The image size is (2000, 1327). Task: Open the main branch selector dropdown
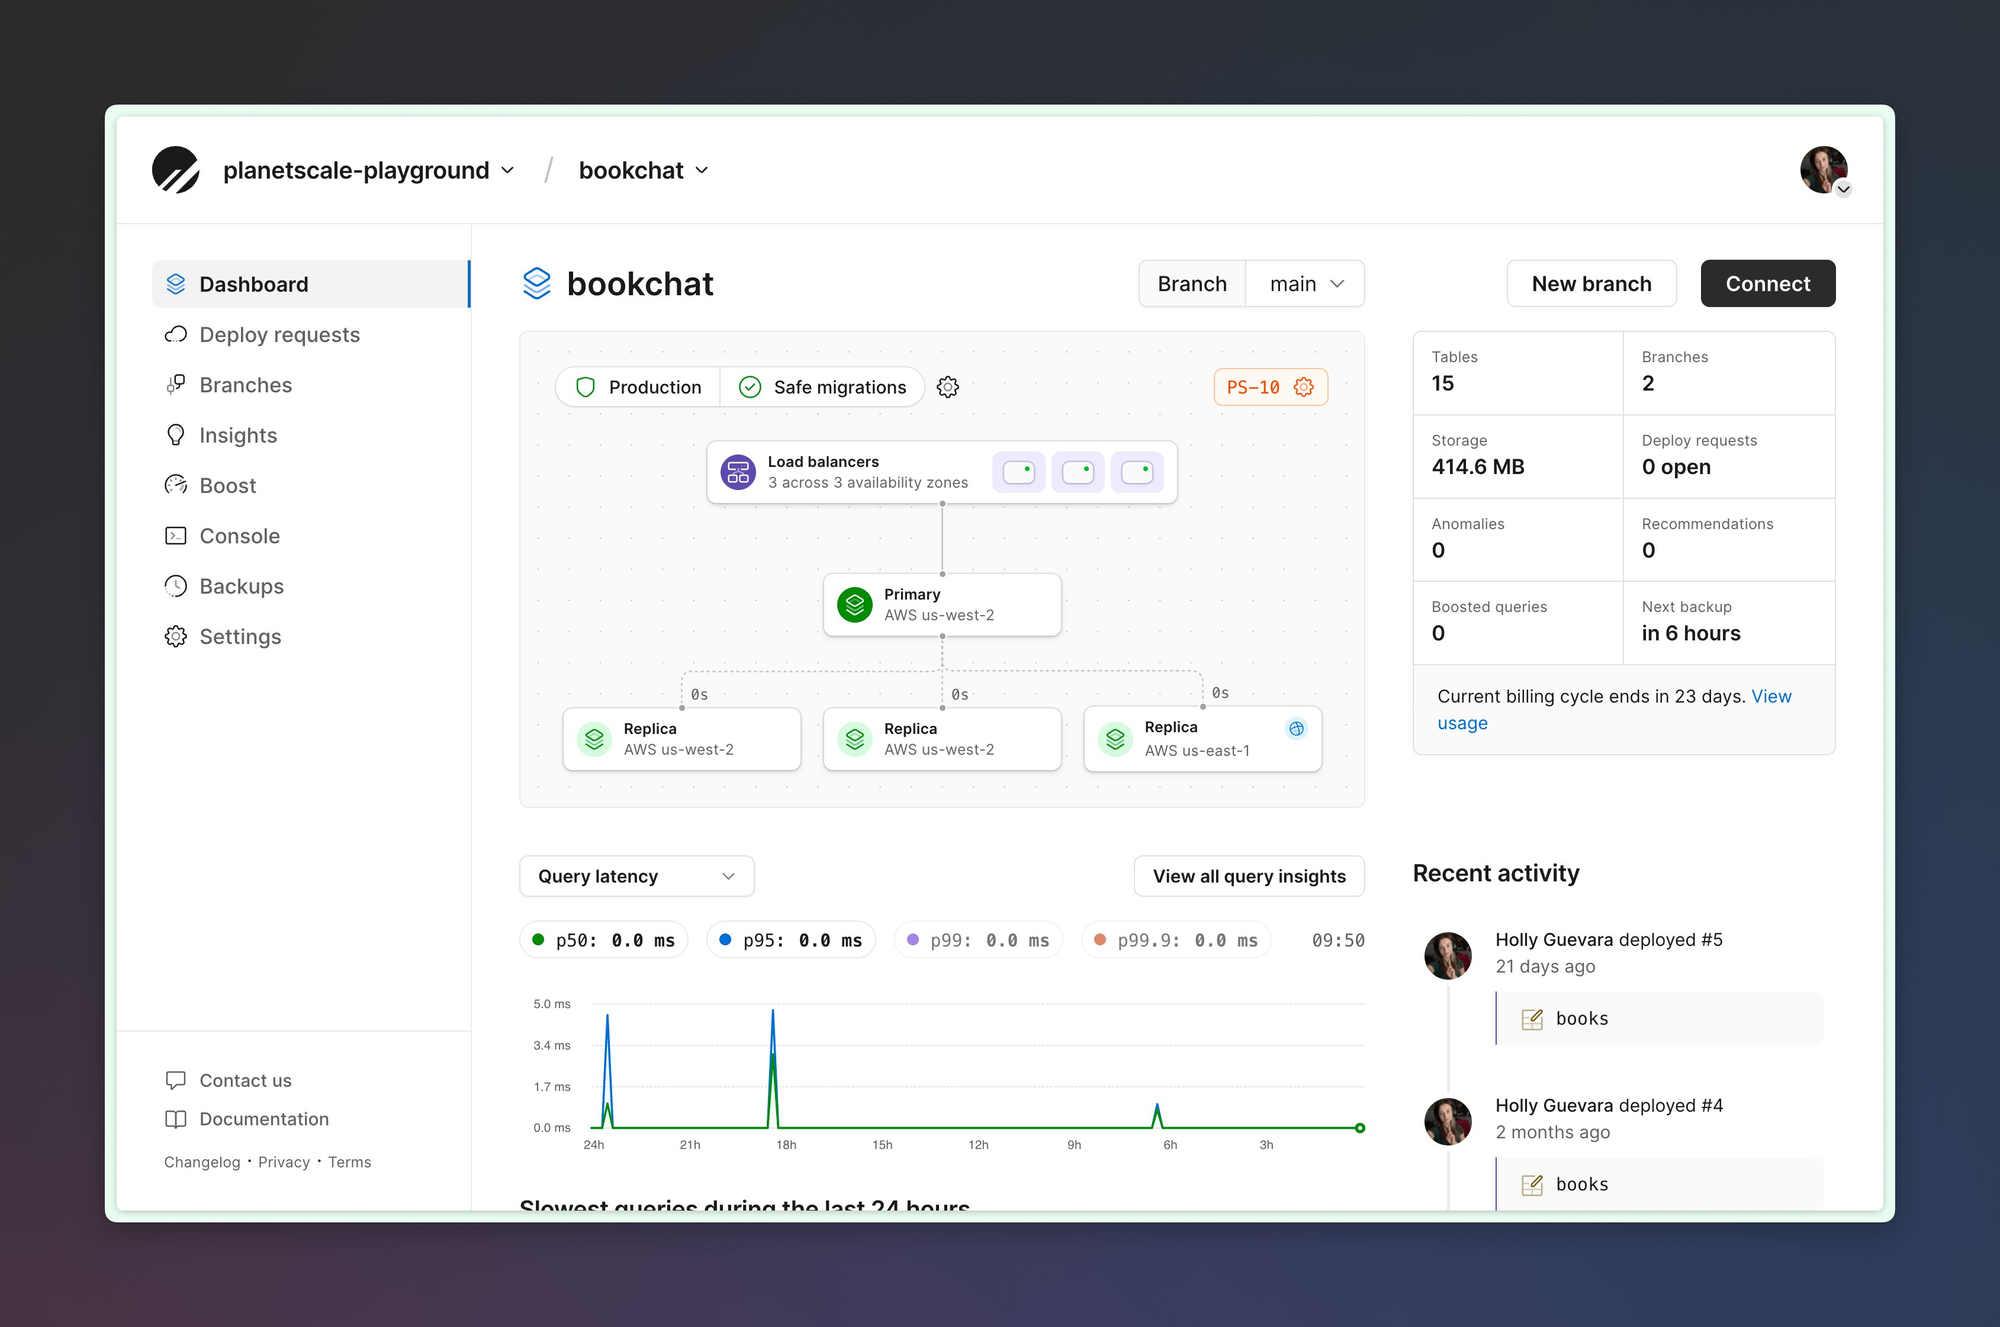pos(1305,284)
